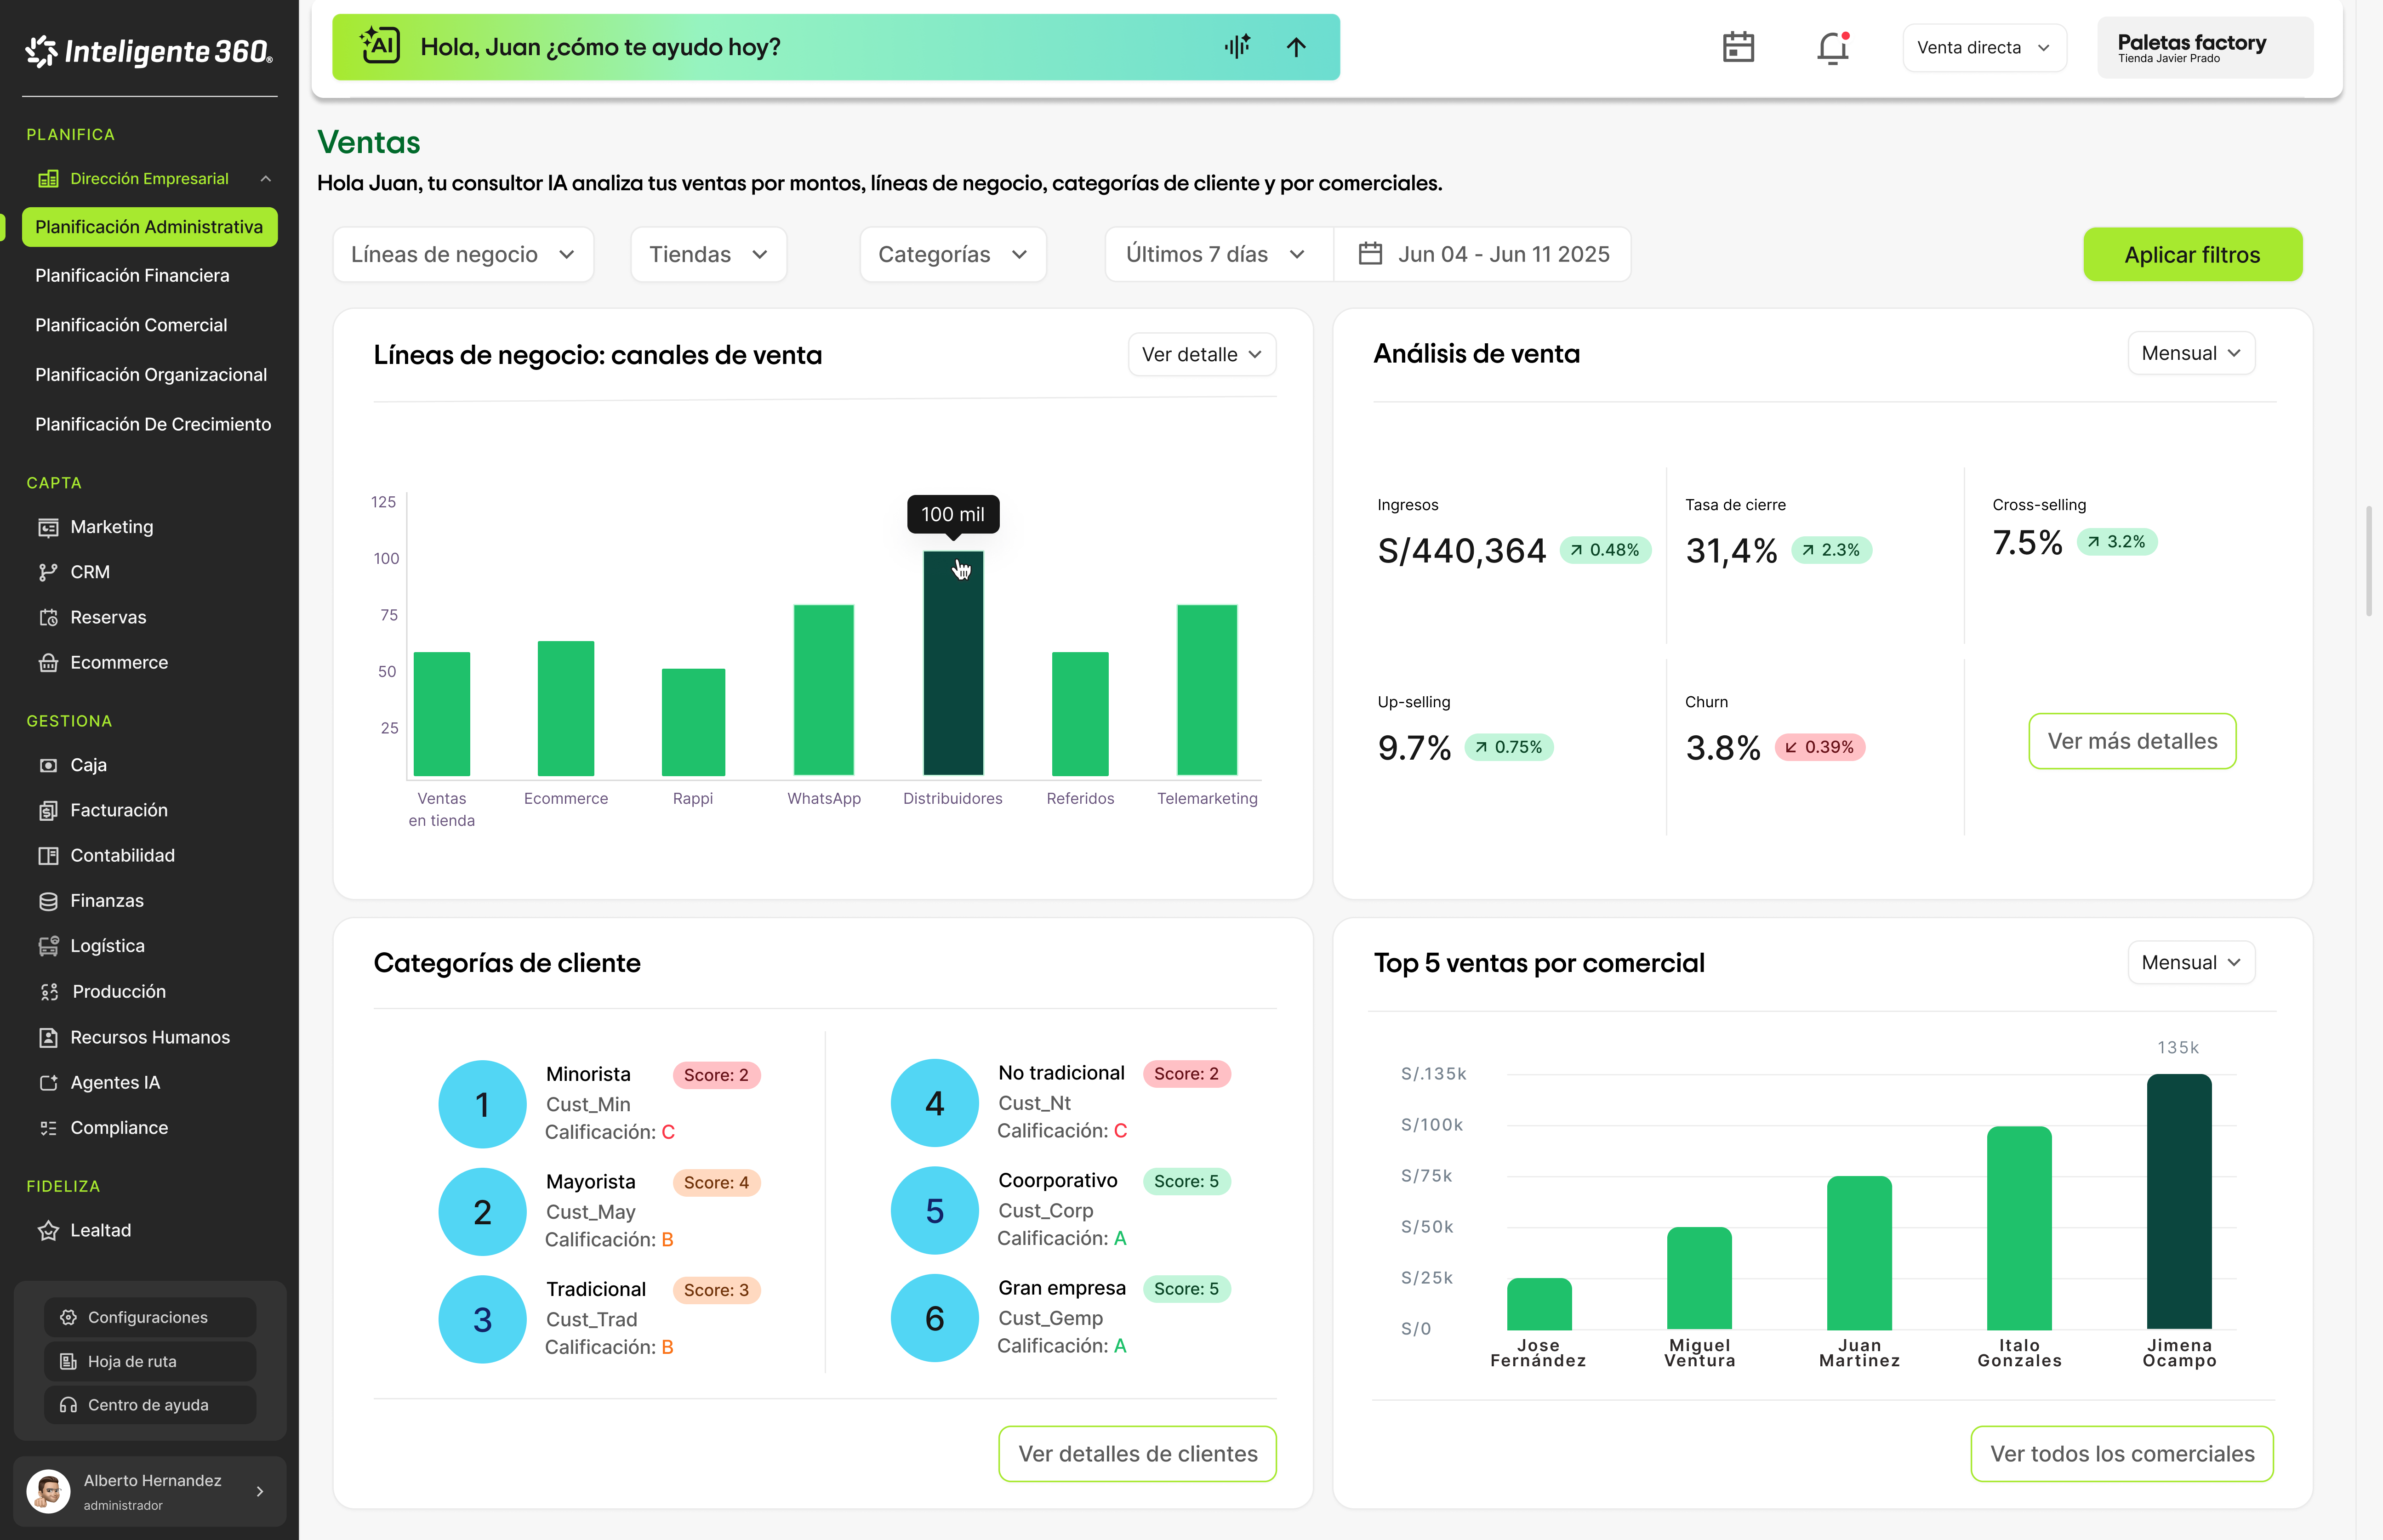The width and height of the screenshot is (2383, 1540).
Task: Expand the Categorías filter dropdown
Action: pyautogui.click(x=952, y=255)
